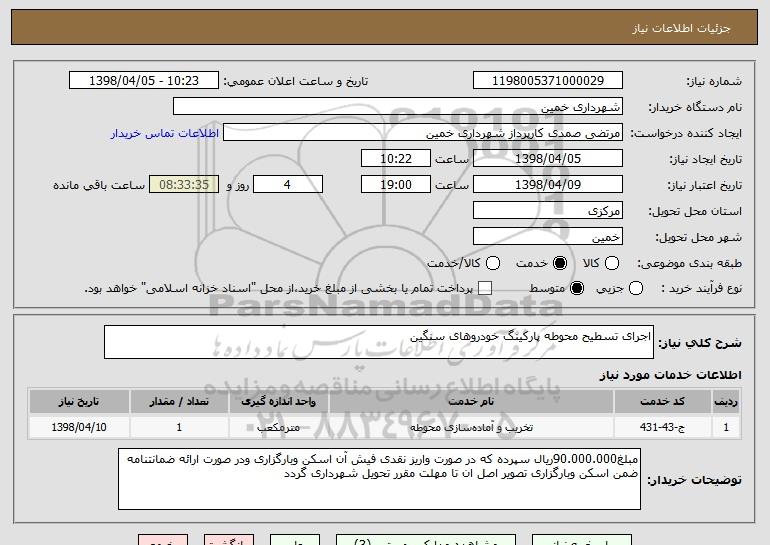Screen dimensions: 770x545
Task: Click the تاریخ نیاز column header
Action: pyautogui.click(x=79, y=402)
